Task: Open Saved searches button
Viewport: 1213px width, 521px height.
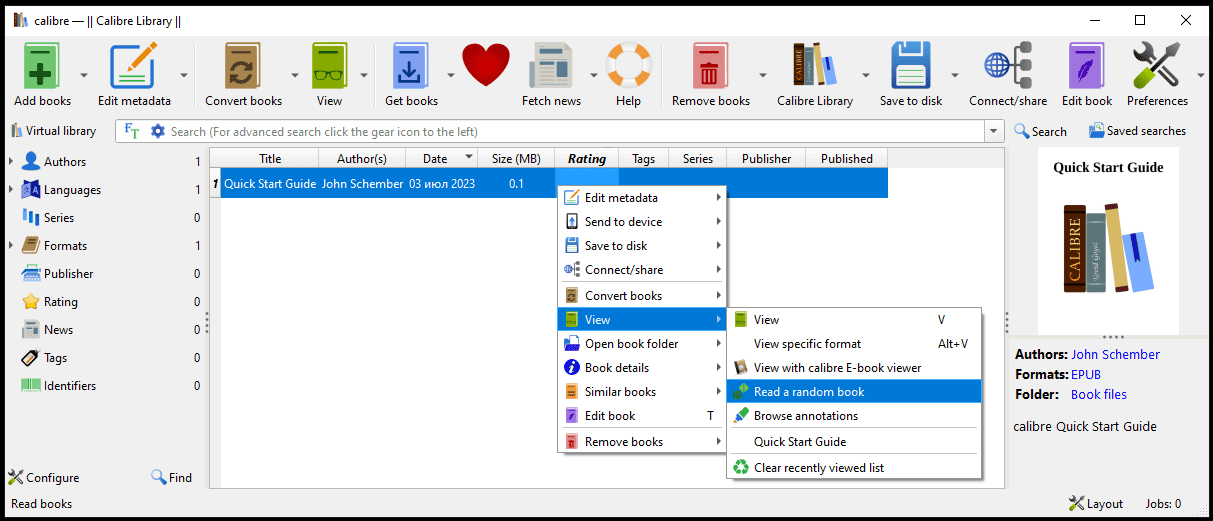Action: pyautogui.click(x=1137, y=131)
